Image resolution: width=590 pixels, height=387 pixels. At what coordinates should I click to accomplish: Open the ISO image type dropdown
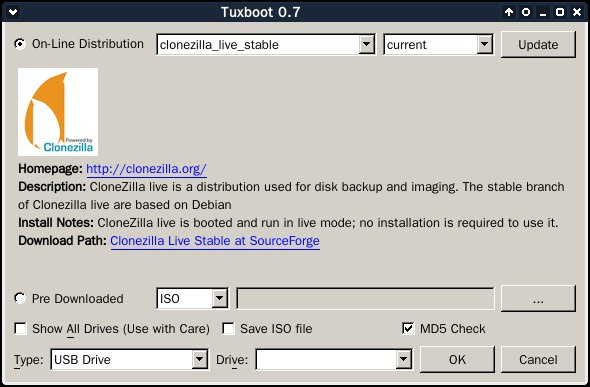coord(192,299)
